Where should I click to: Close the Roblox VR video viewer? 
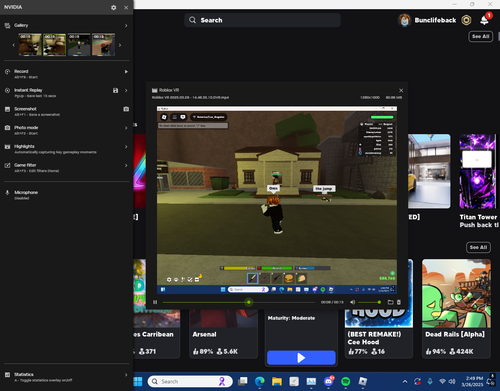401,90
